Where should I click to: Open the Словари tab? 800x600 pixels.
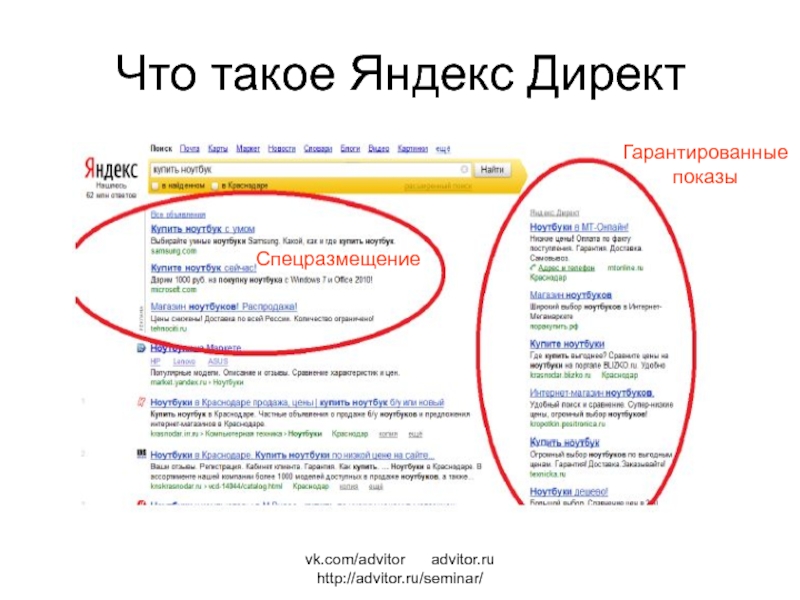[318, 148]
